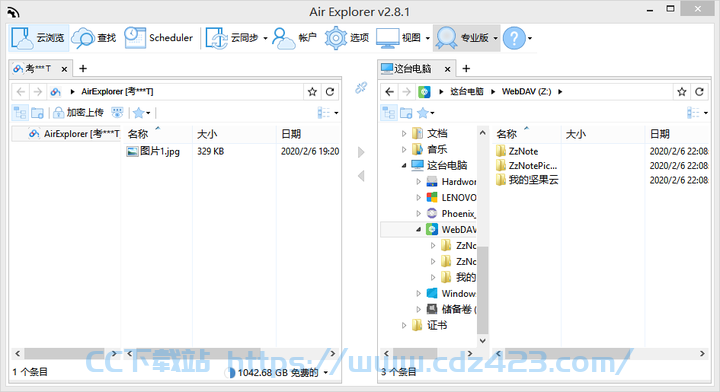Open left pane favorites star dropdown
Image resolution: width=720 pixels, height=392 pixels.
coord(141,112)
